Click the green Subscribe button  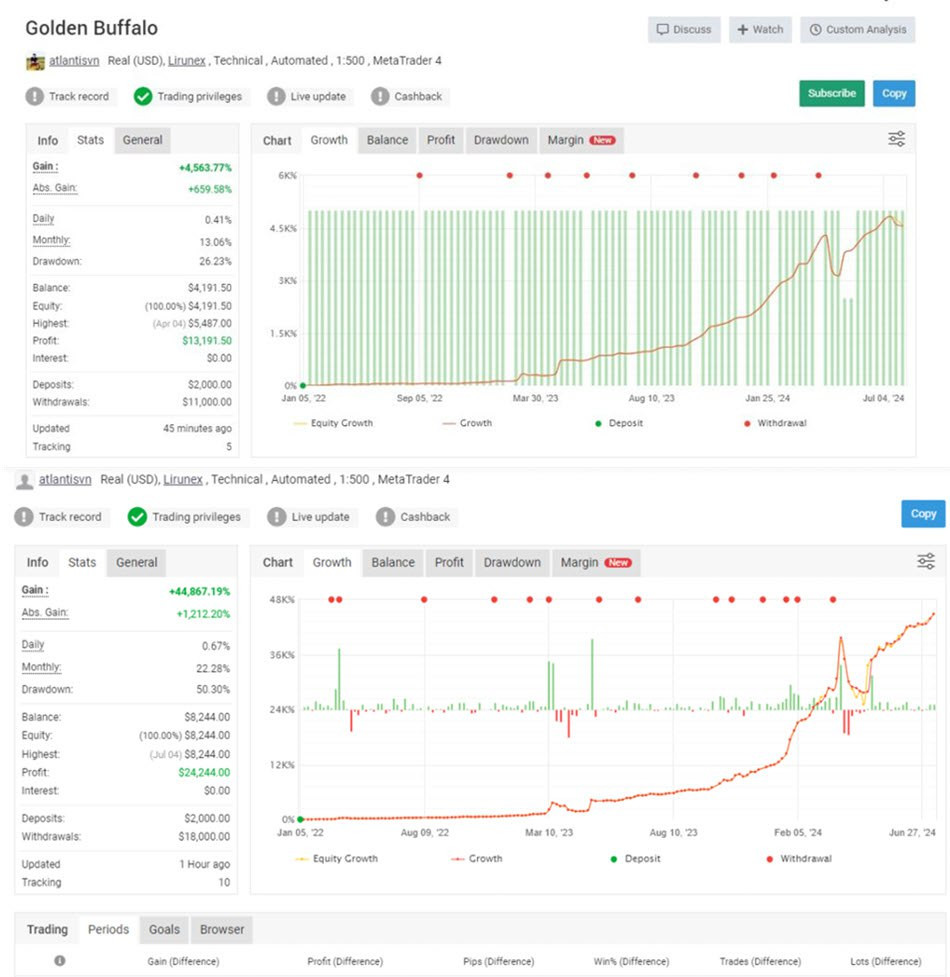(831, 93)
